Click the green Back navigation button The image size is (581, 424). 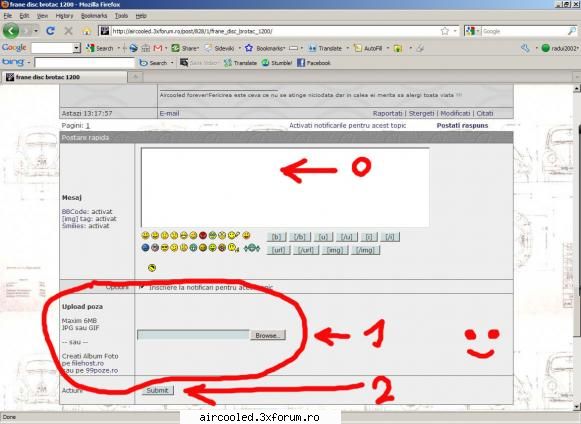11,31
